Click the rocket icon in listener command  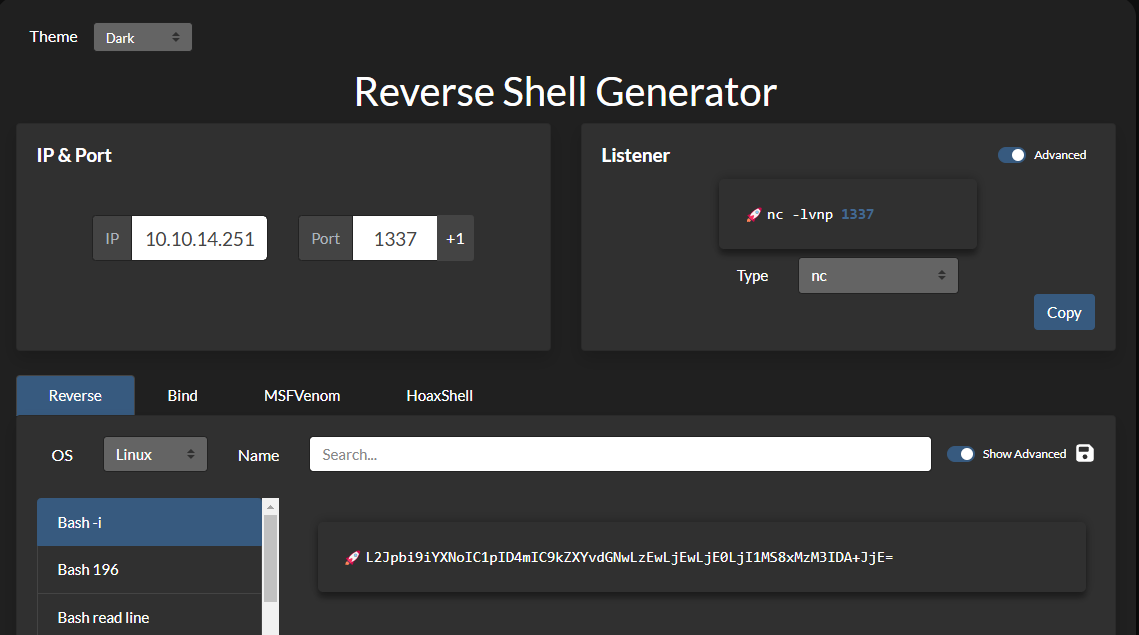tap(754, 214)
